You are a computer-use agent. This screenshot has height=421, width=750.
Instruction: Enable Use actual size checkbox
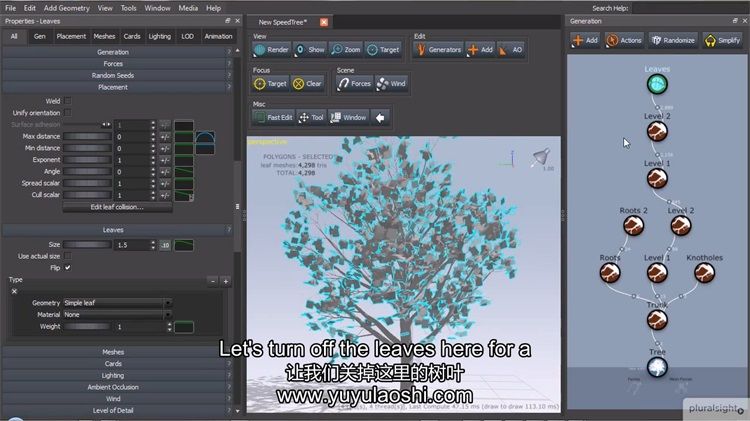(x=67, y=256)
